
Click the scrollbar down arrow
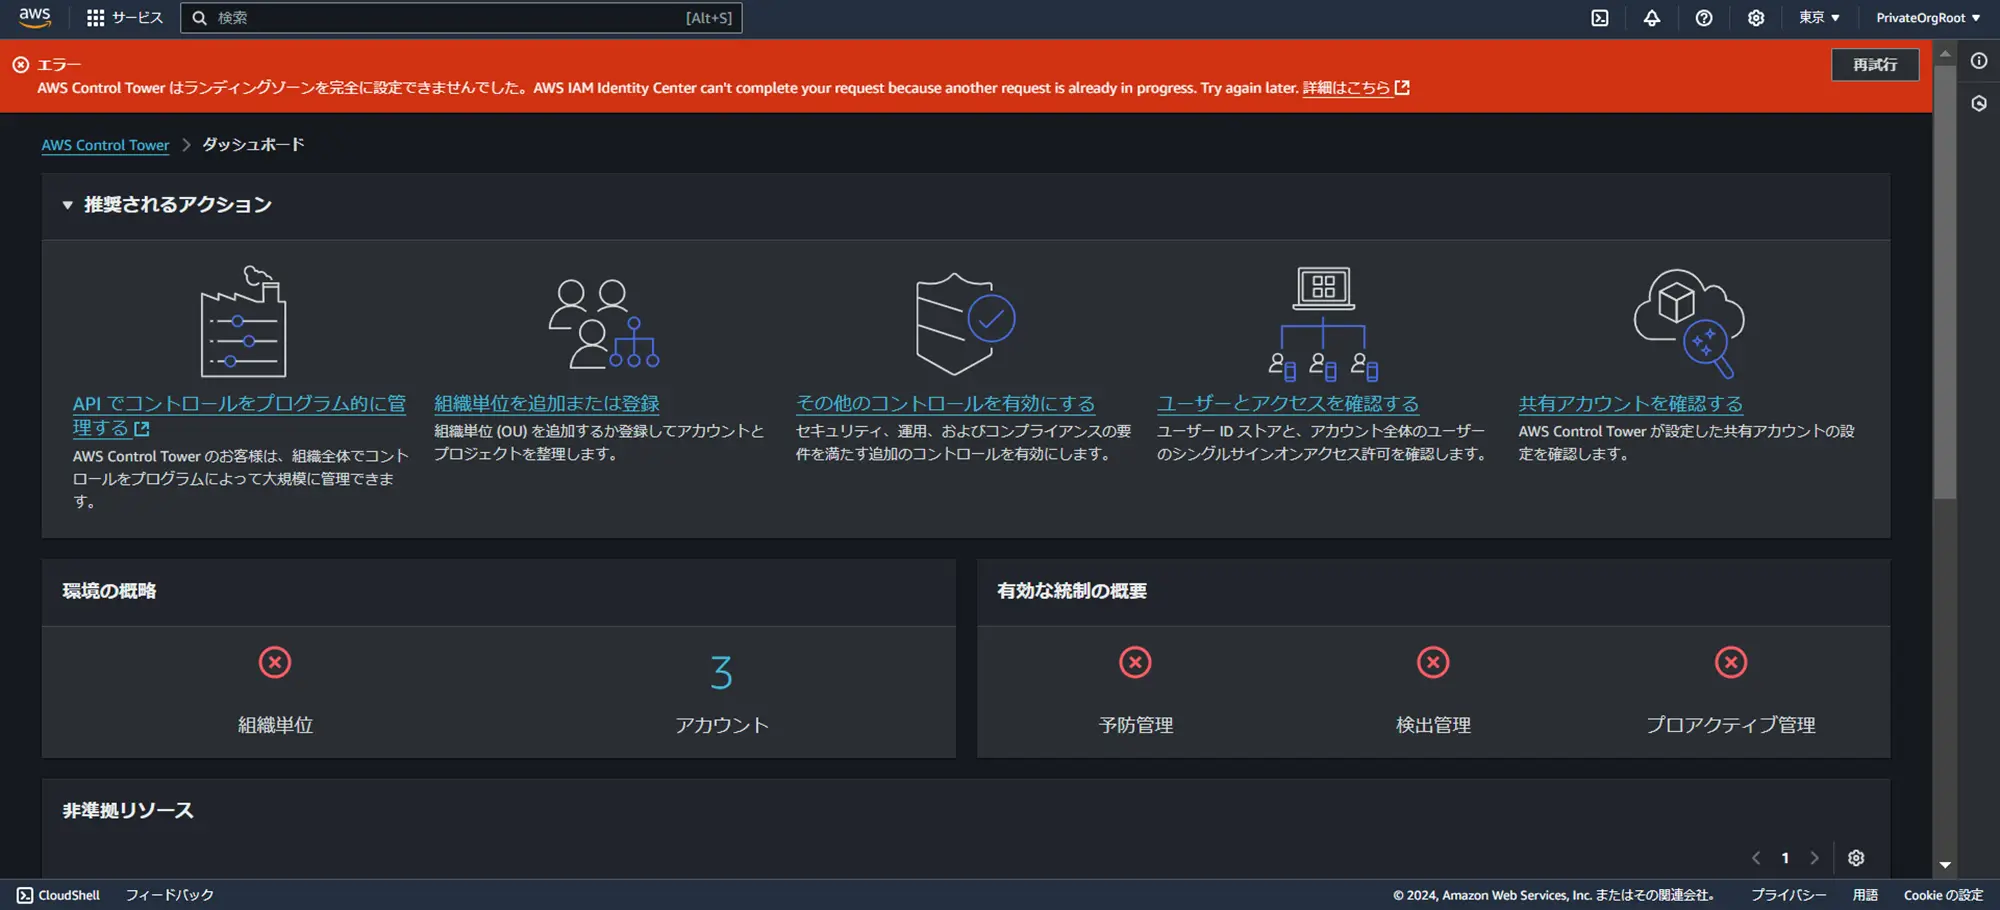[1945, 865]
